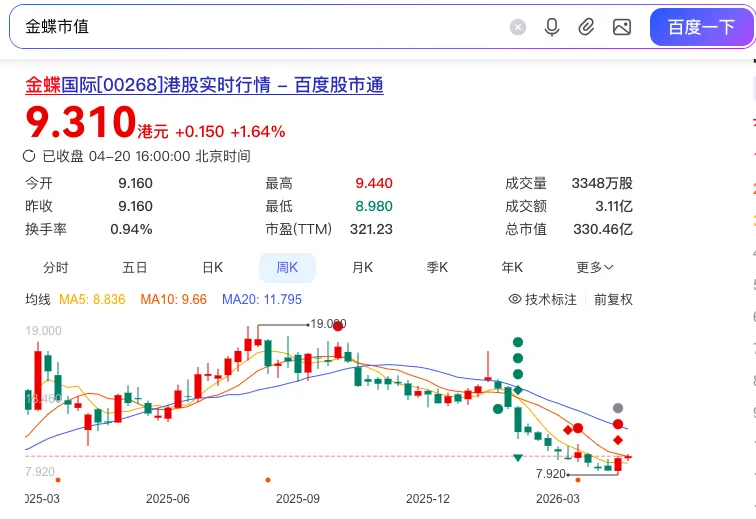
Task: Focus the 金蝶市值 search field
Action: pyautogui.click(x=260, y=27)
